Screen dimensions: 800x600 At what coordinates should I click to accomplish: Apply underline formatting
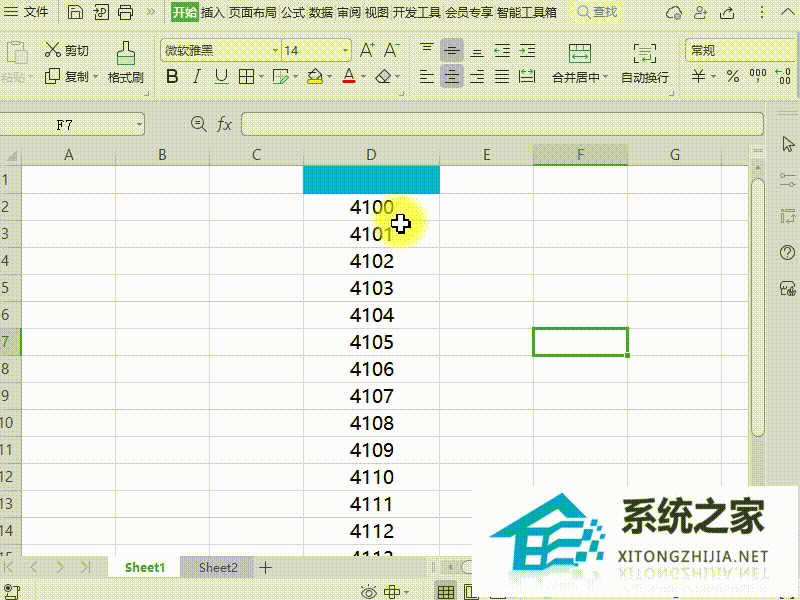[x=220, y=76]
